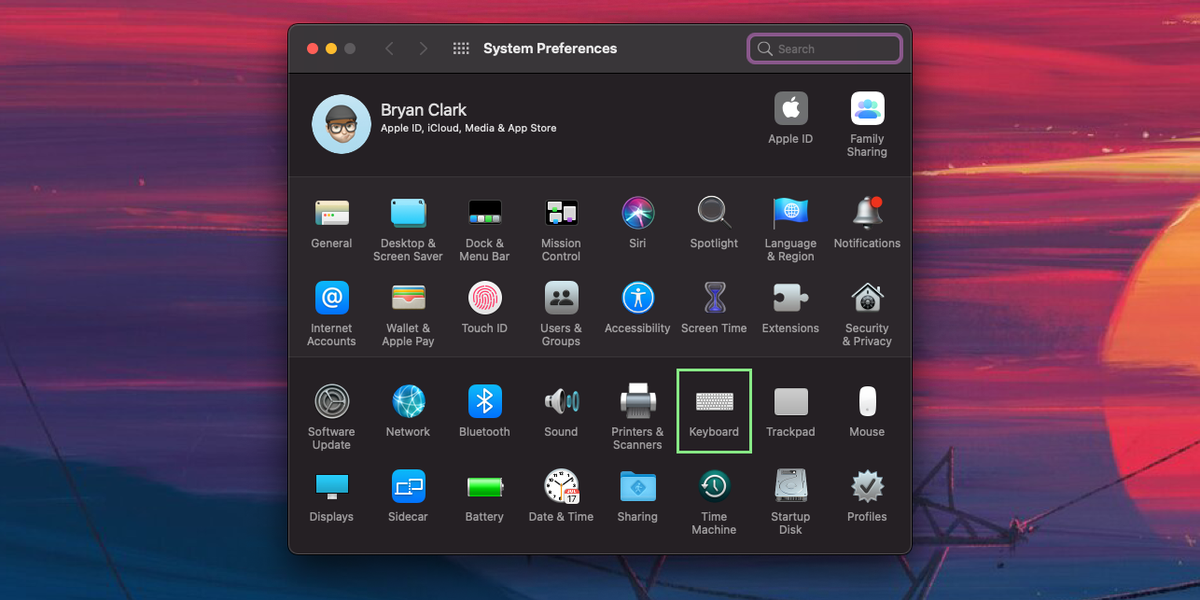Open Family Sharing settings

pyautogui.click(x=866, y=108)
